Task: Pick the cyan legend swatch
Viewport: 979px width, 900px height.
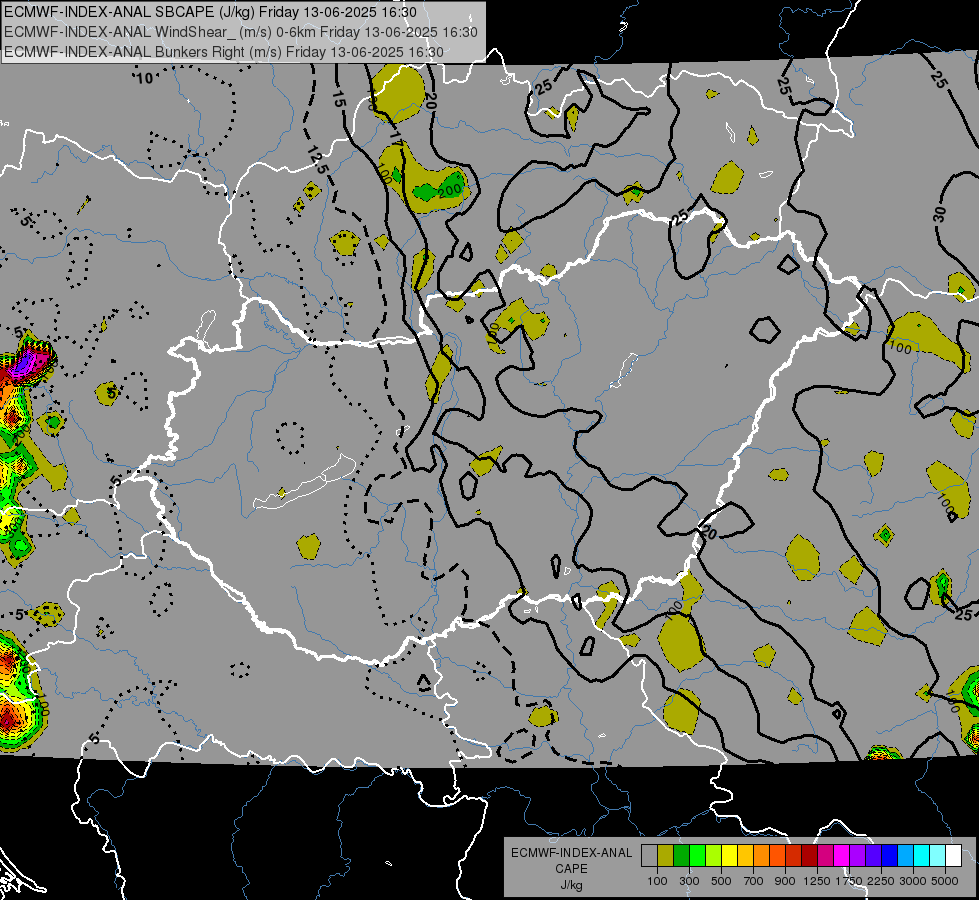Action: coord(922,855)
